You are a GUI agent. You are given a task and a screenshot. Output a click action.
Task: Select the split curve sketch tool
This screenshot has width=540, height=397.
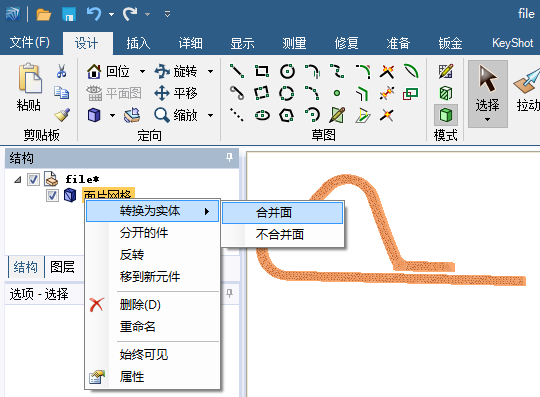pos(387,93)
